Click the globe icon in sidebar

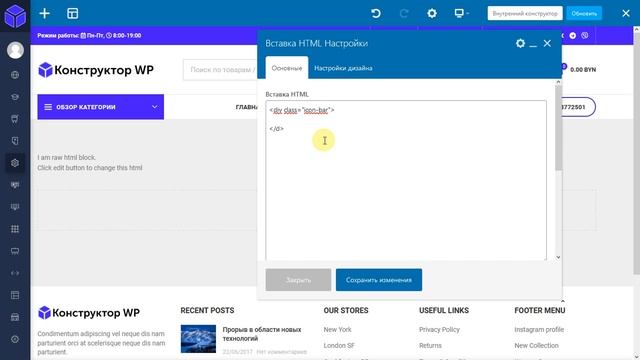point(15,75)
